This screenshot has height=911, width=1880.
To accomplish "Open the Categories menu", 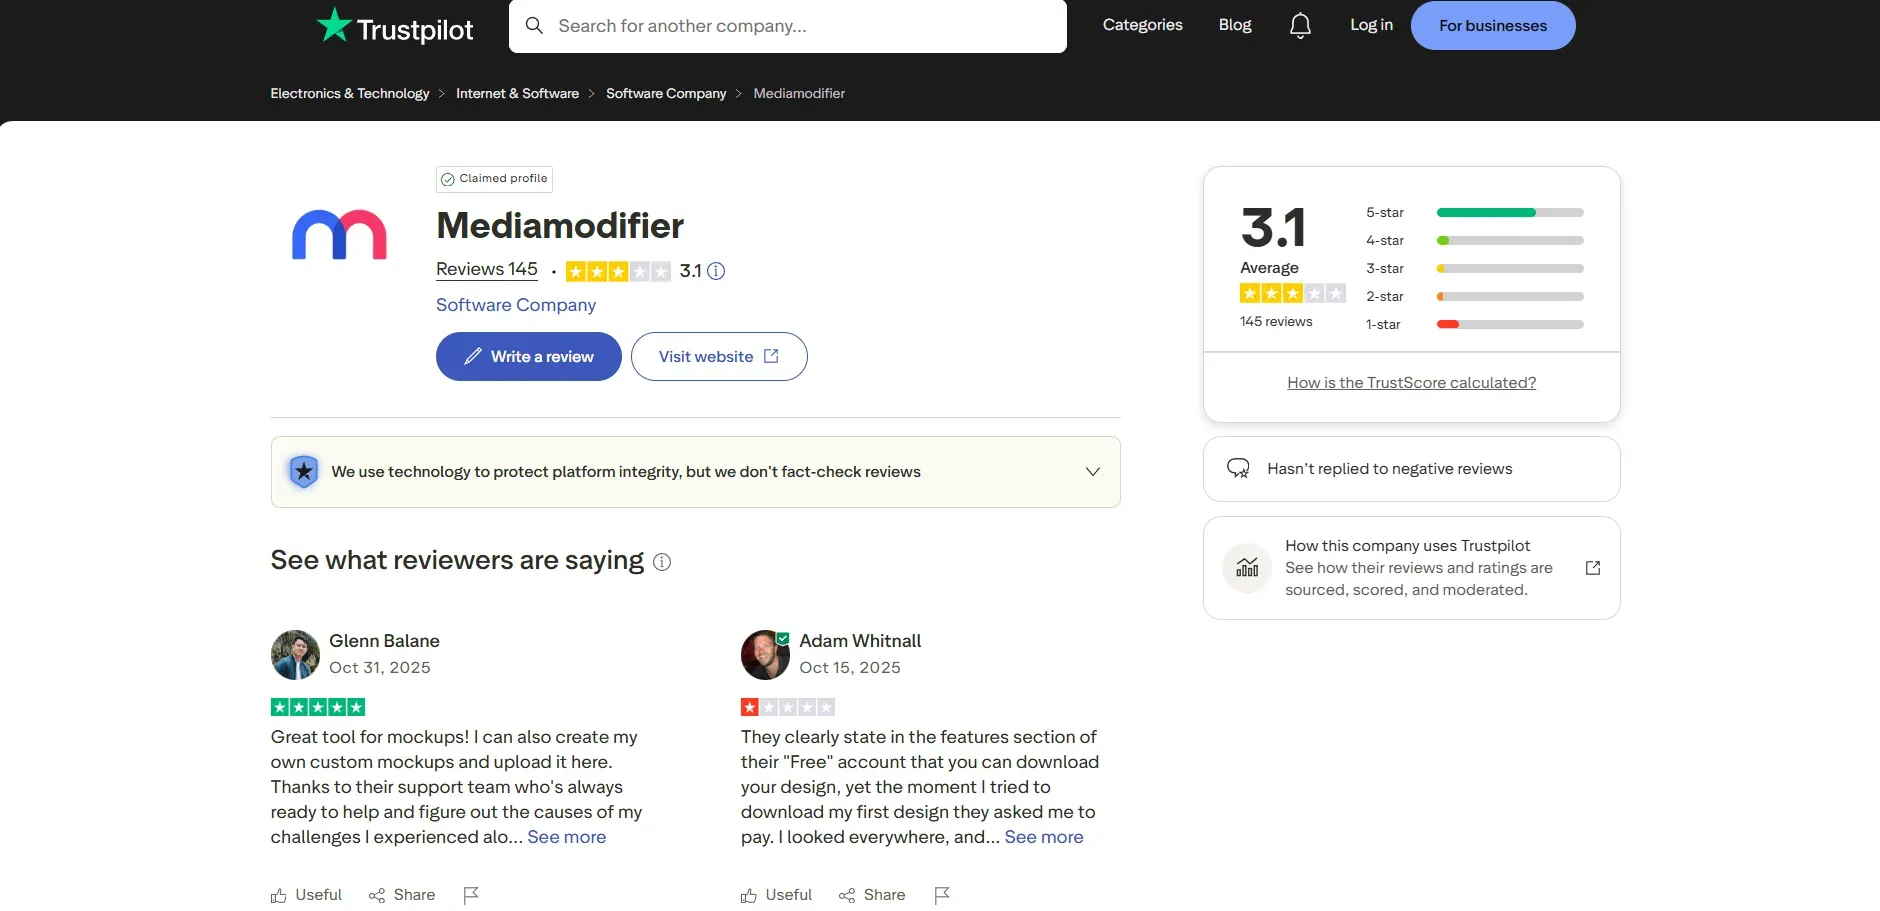I will (x=1142, y=24).
